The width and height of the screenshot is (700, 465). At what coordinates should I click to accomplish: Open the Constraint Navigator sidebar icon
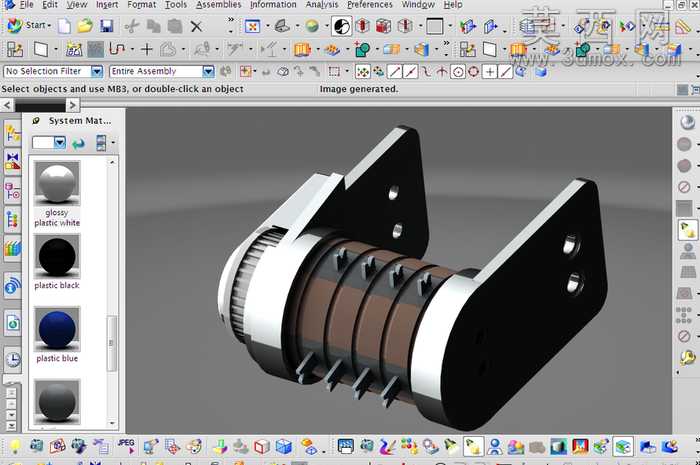pyautogui.click(x=12, y=162)
